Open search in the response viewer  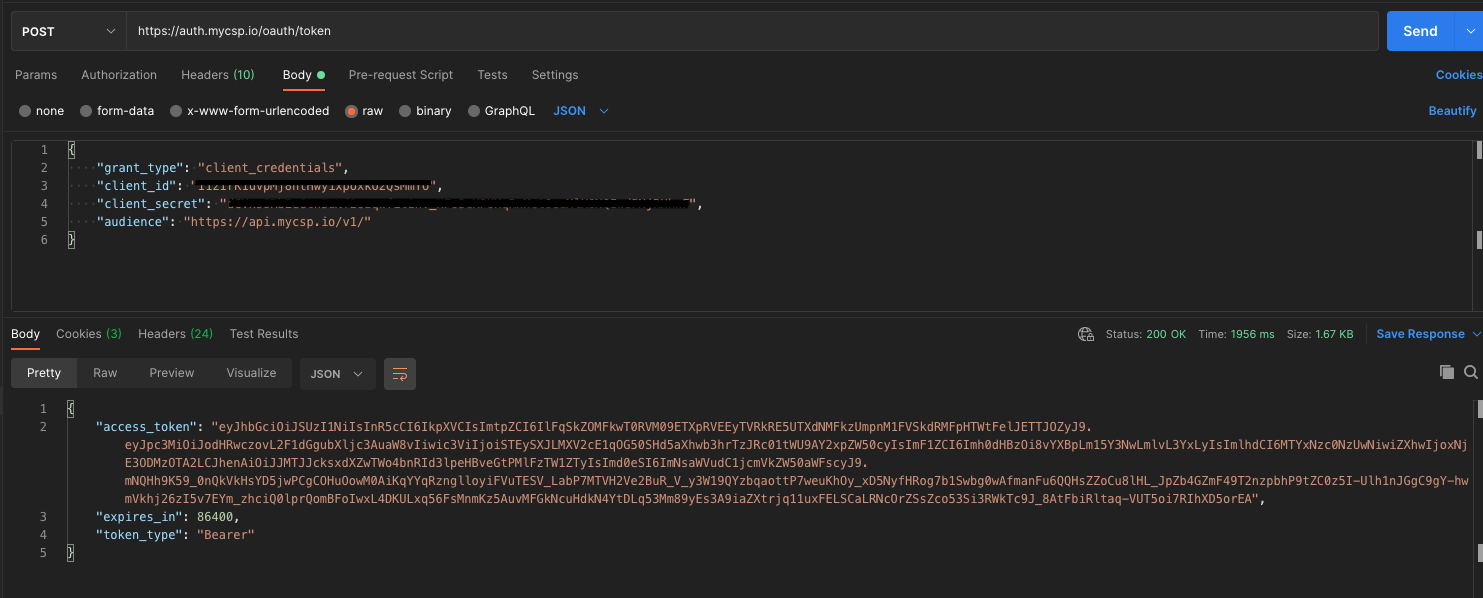1472,371
